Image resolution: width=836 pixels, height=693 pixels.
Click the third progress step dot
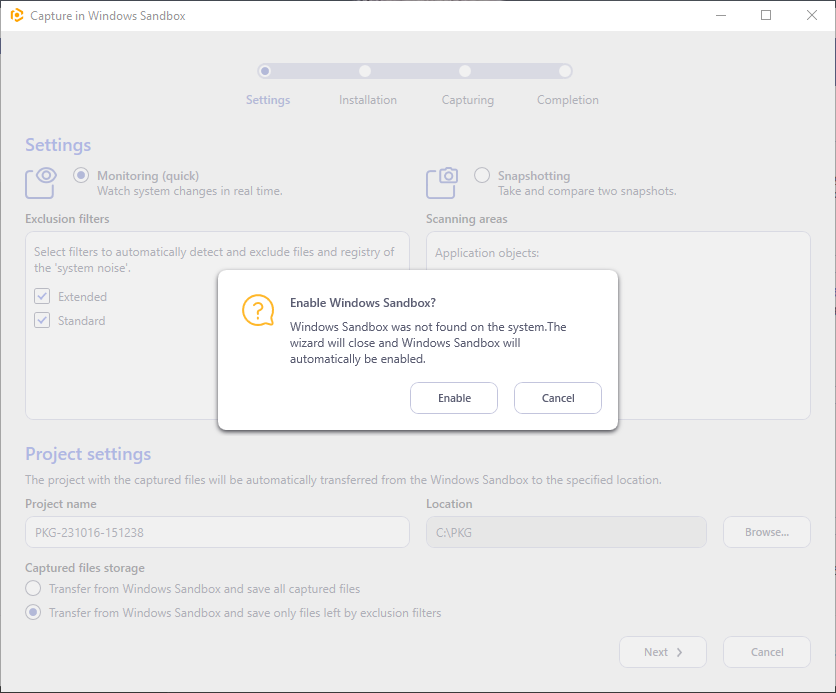pos(465,71)
